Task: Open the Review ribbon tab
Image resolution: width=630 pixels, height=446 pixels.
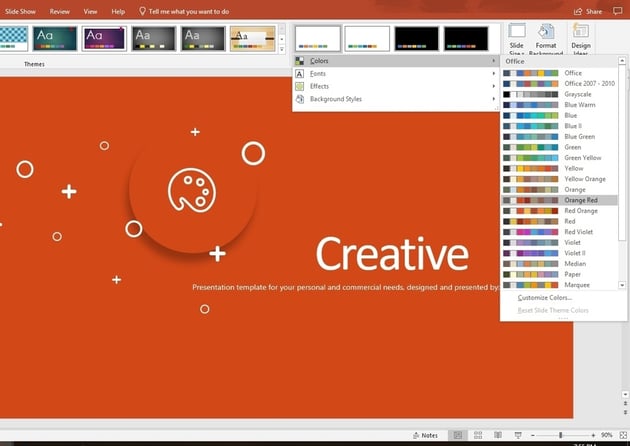Action: click(x=60, y=11)
